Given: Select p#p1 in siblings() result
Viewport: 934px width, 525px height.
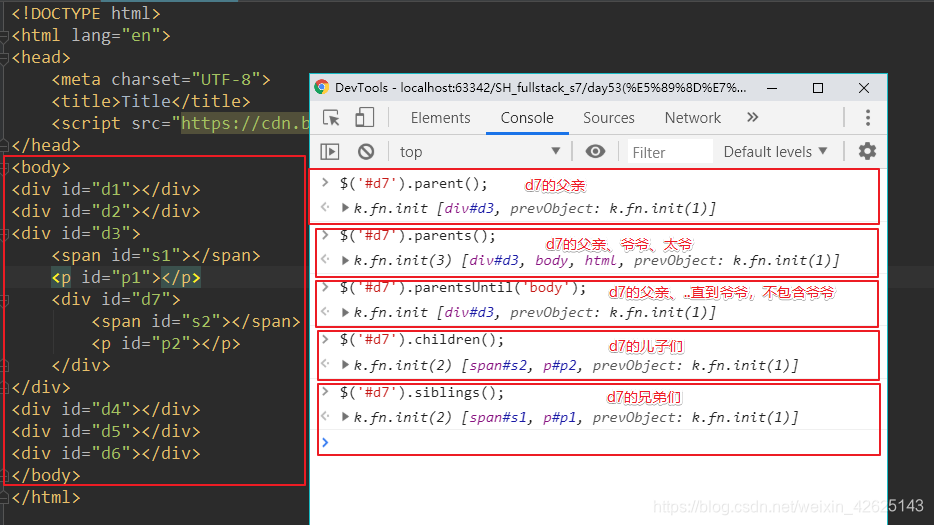Looking at the screenshot, I should pos(559,418).
